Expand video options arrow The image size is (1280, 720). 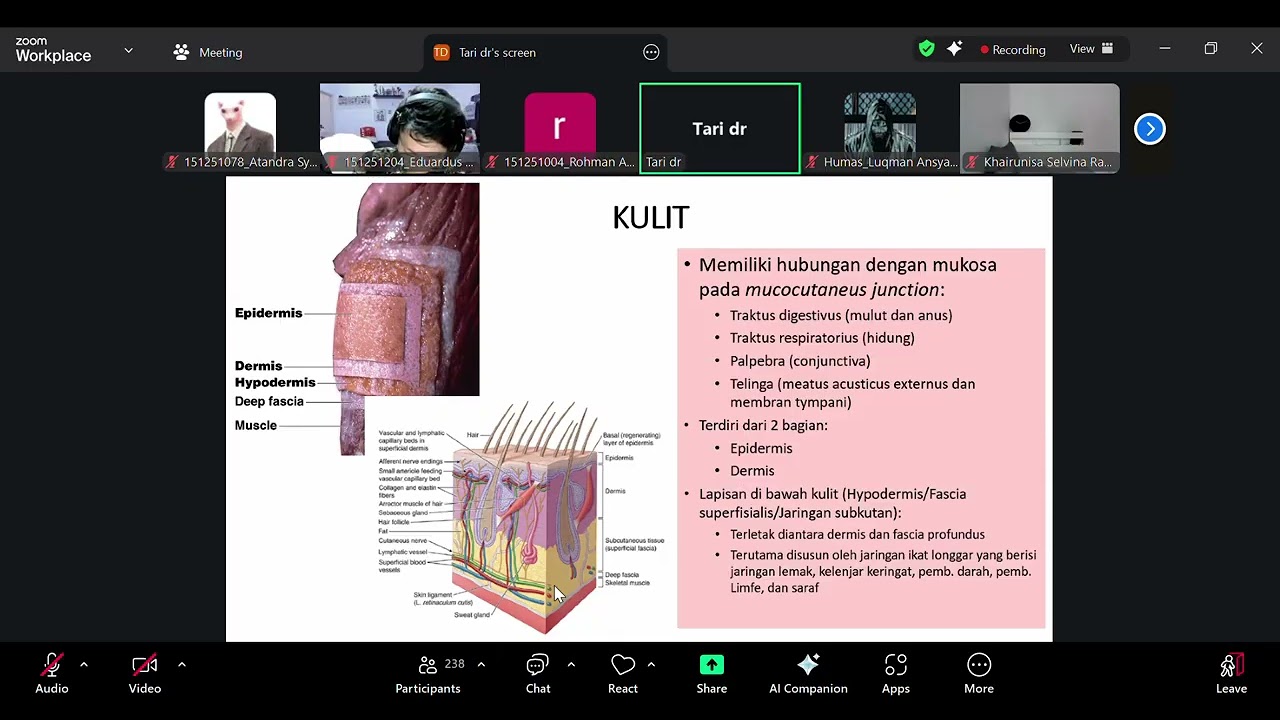point(181,664)
